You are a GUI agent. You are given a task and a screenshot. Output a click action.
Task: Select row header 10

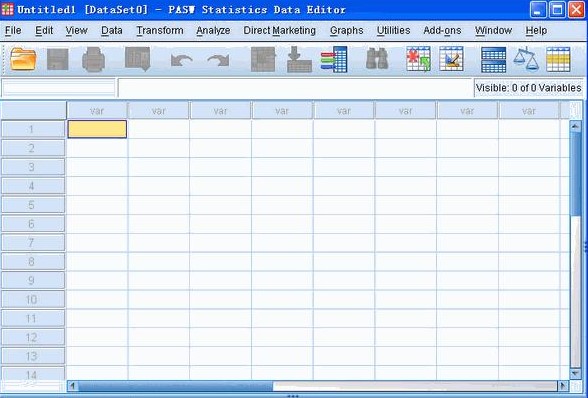tap(33, 299)
